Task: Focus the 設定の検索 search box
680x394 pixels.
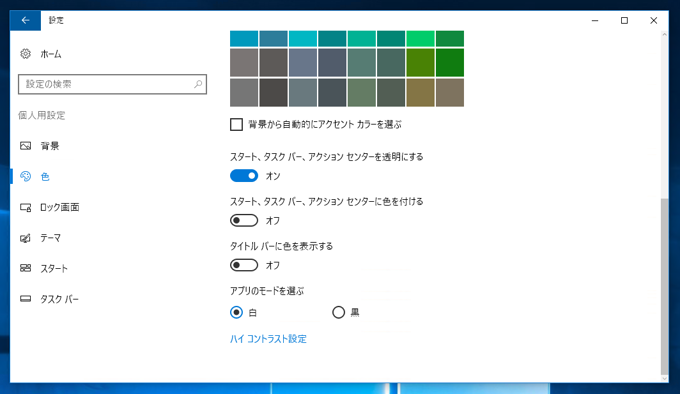Action: coord(112,84)
